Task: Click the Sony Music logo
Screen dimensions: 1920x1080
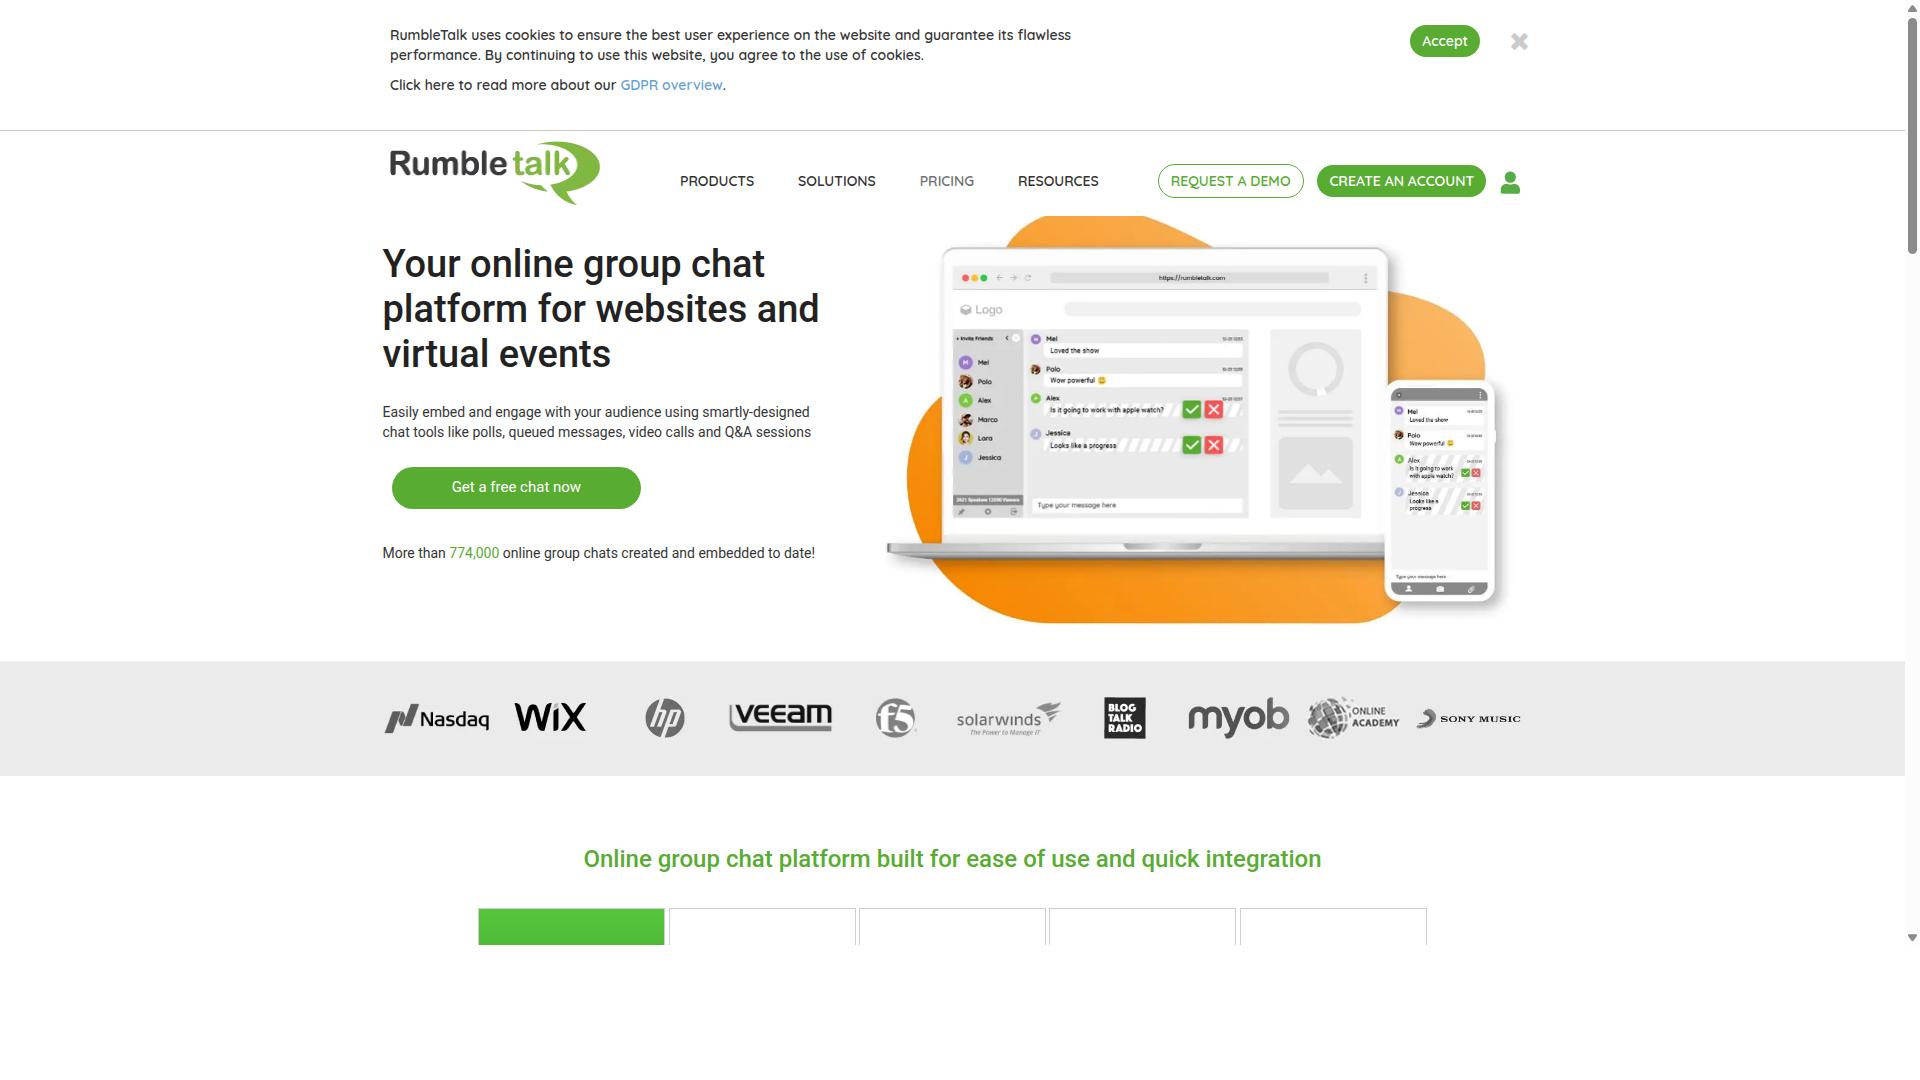Action: 1468,718
